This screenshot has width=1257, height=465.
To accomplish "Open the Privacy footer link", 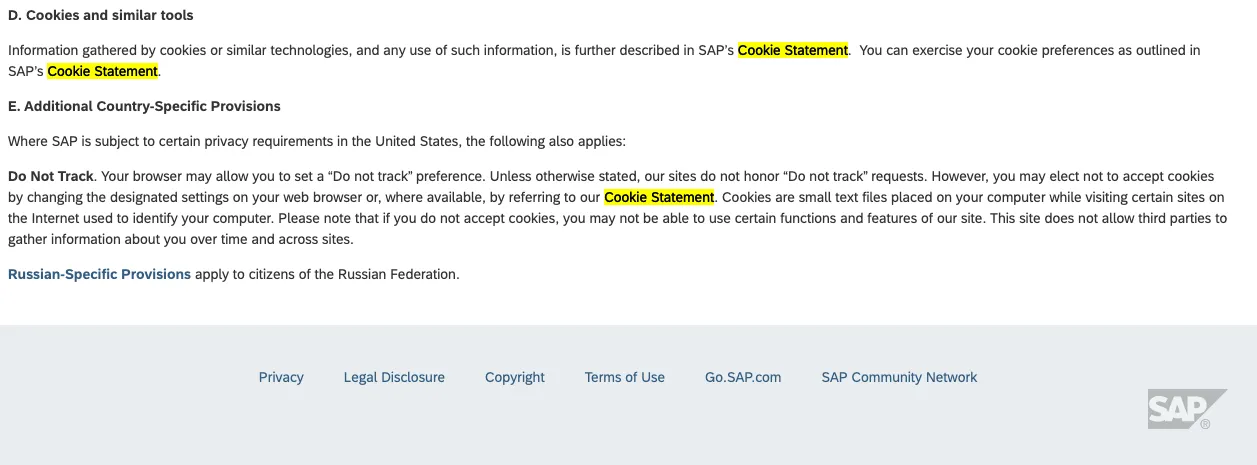I will [x=281, y=377].
